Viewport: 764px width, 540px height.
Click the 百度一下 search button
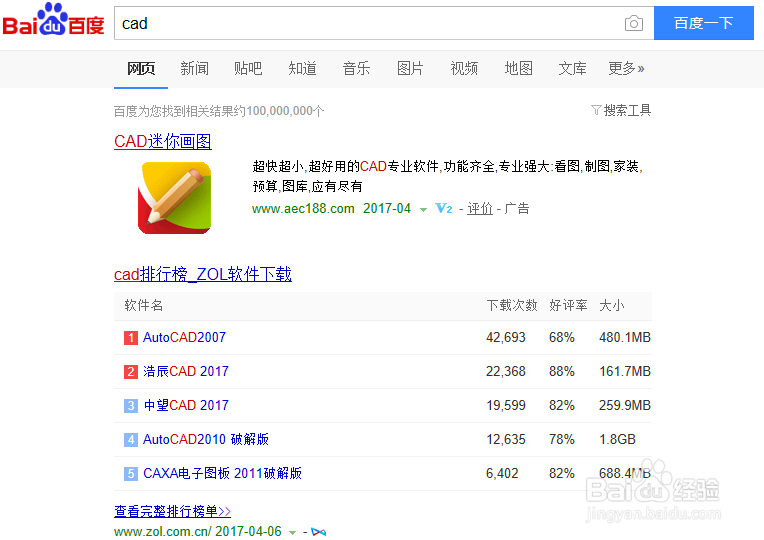[x=704, y=23]
